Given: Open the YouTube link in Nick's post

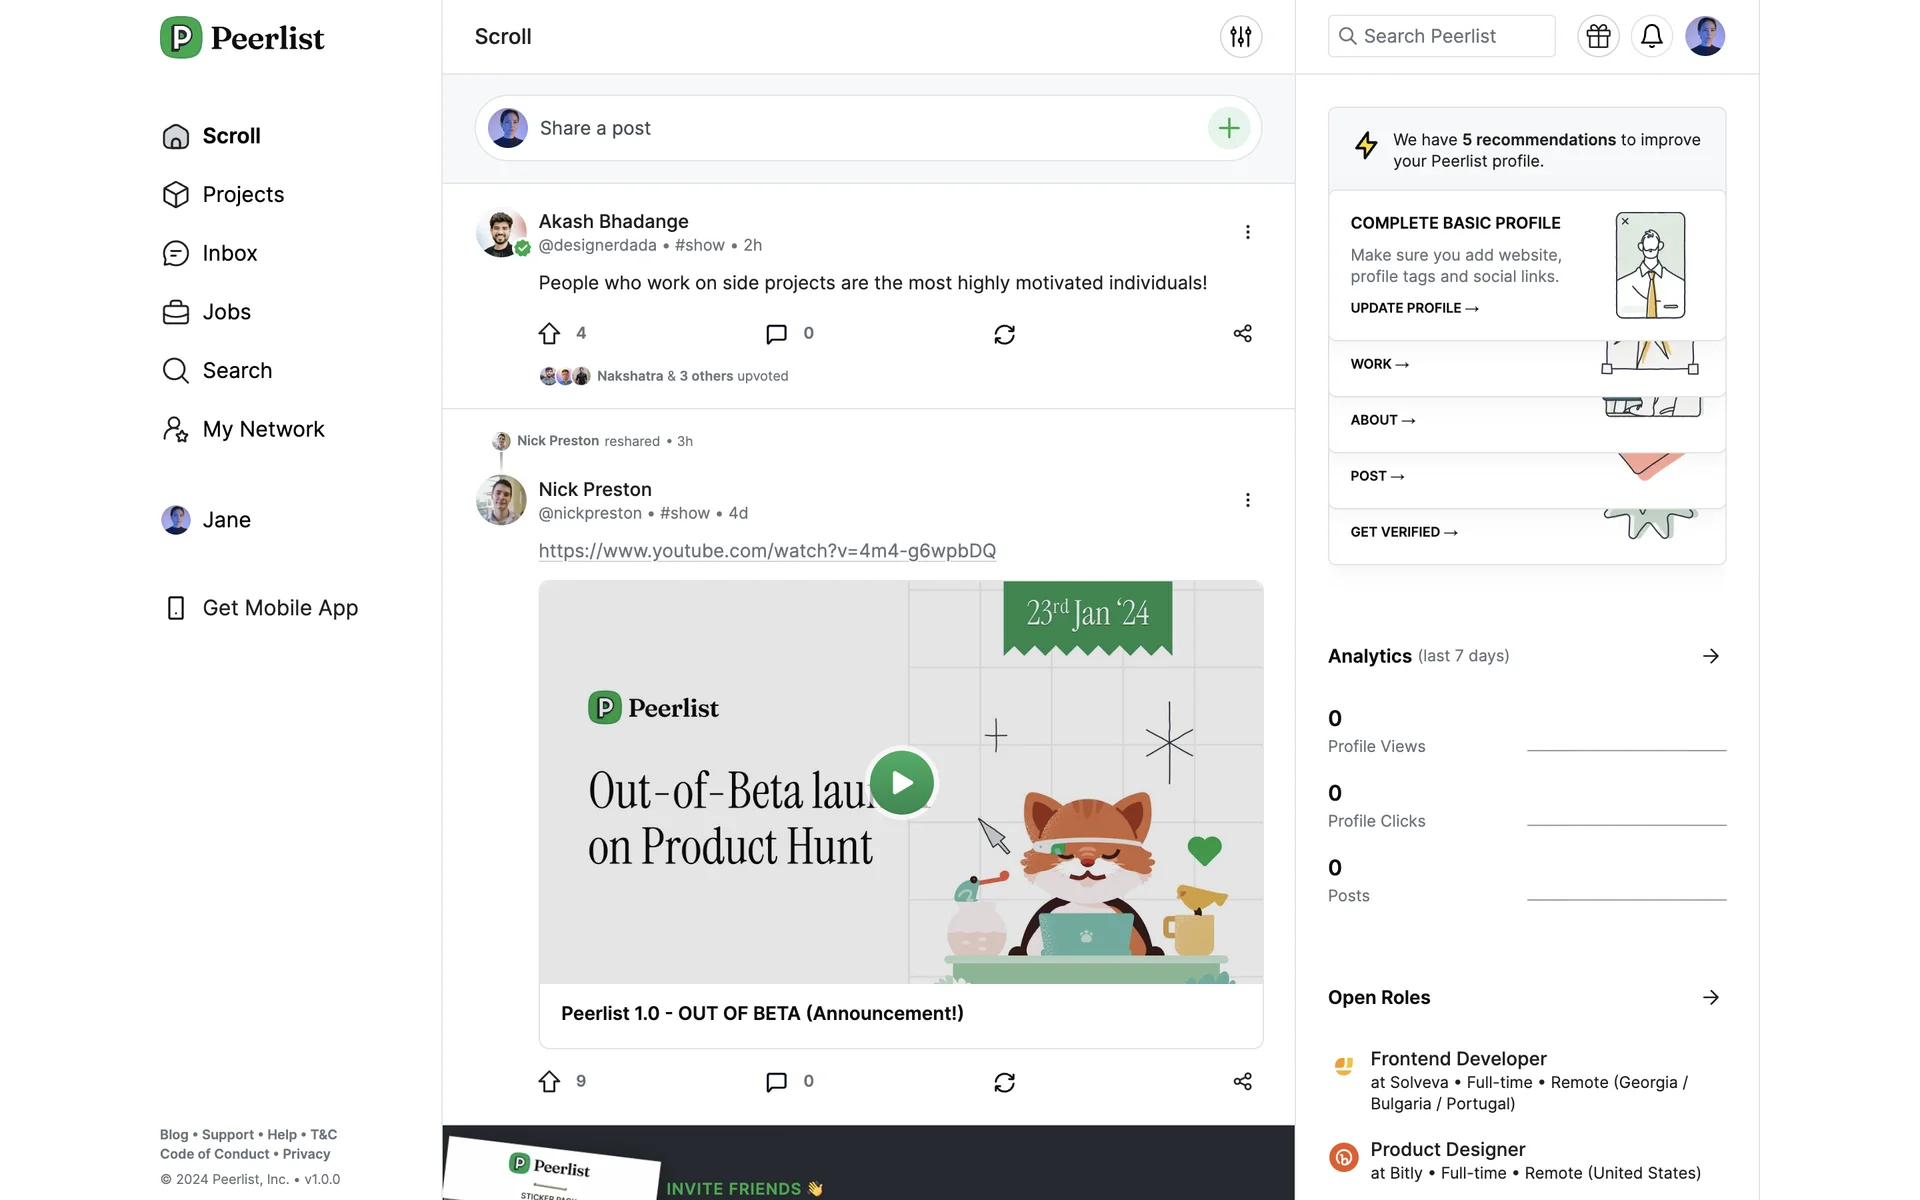Looking at the screenshot, I should [x=767, y=551].
